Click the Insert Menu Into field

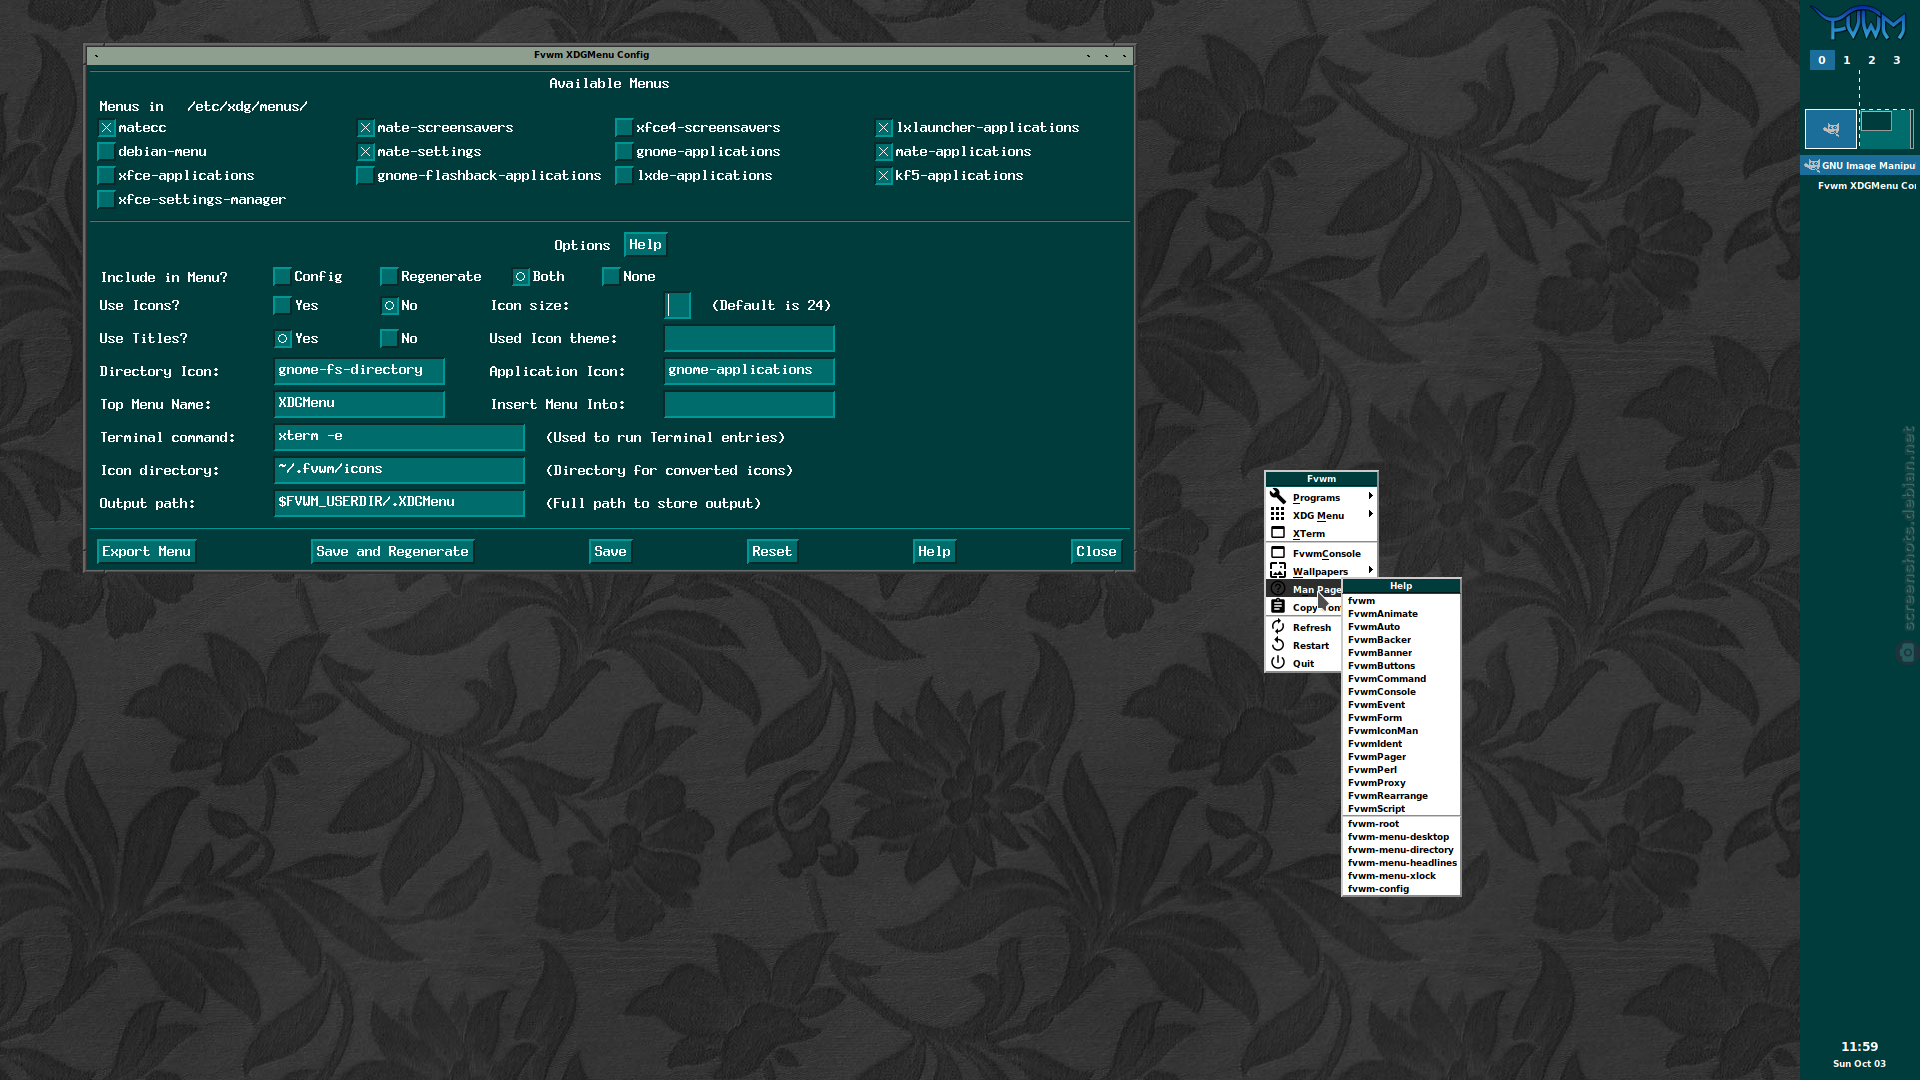749,404
